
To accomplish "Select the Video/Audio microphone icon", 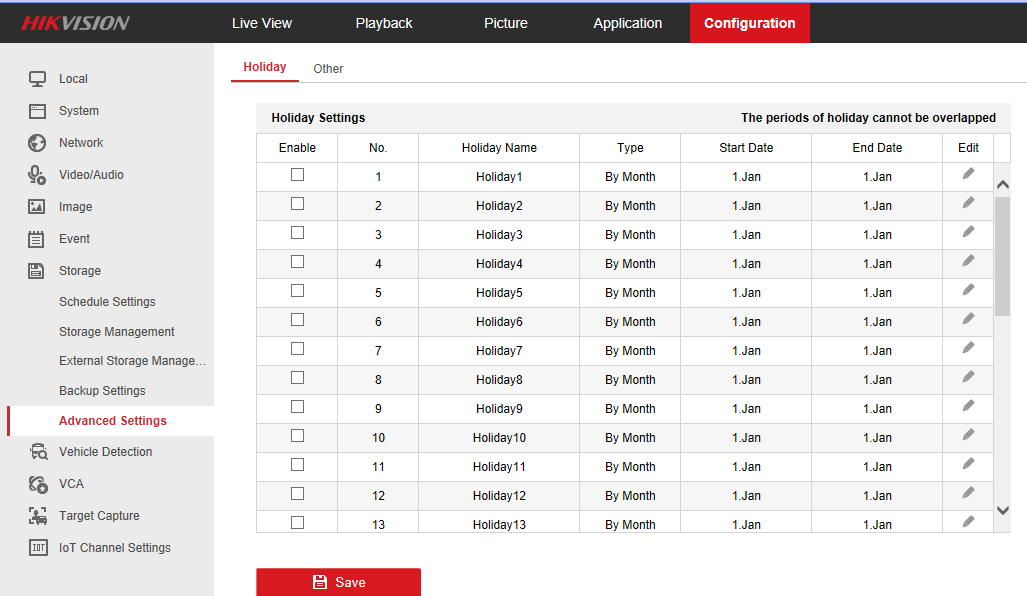I will point(37,175).
